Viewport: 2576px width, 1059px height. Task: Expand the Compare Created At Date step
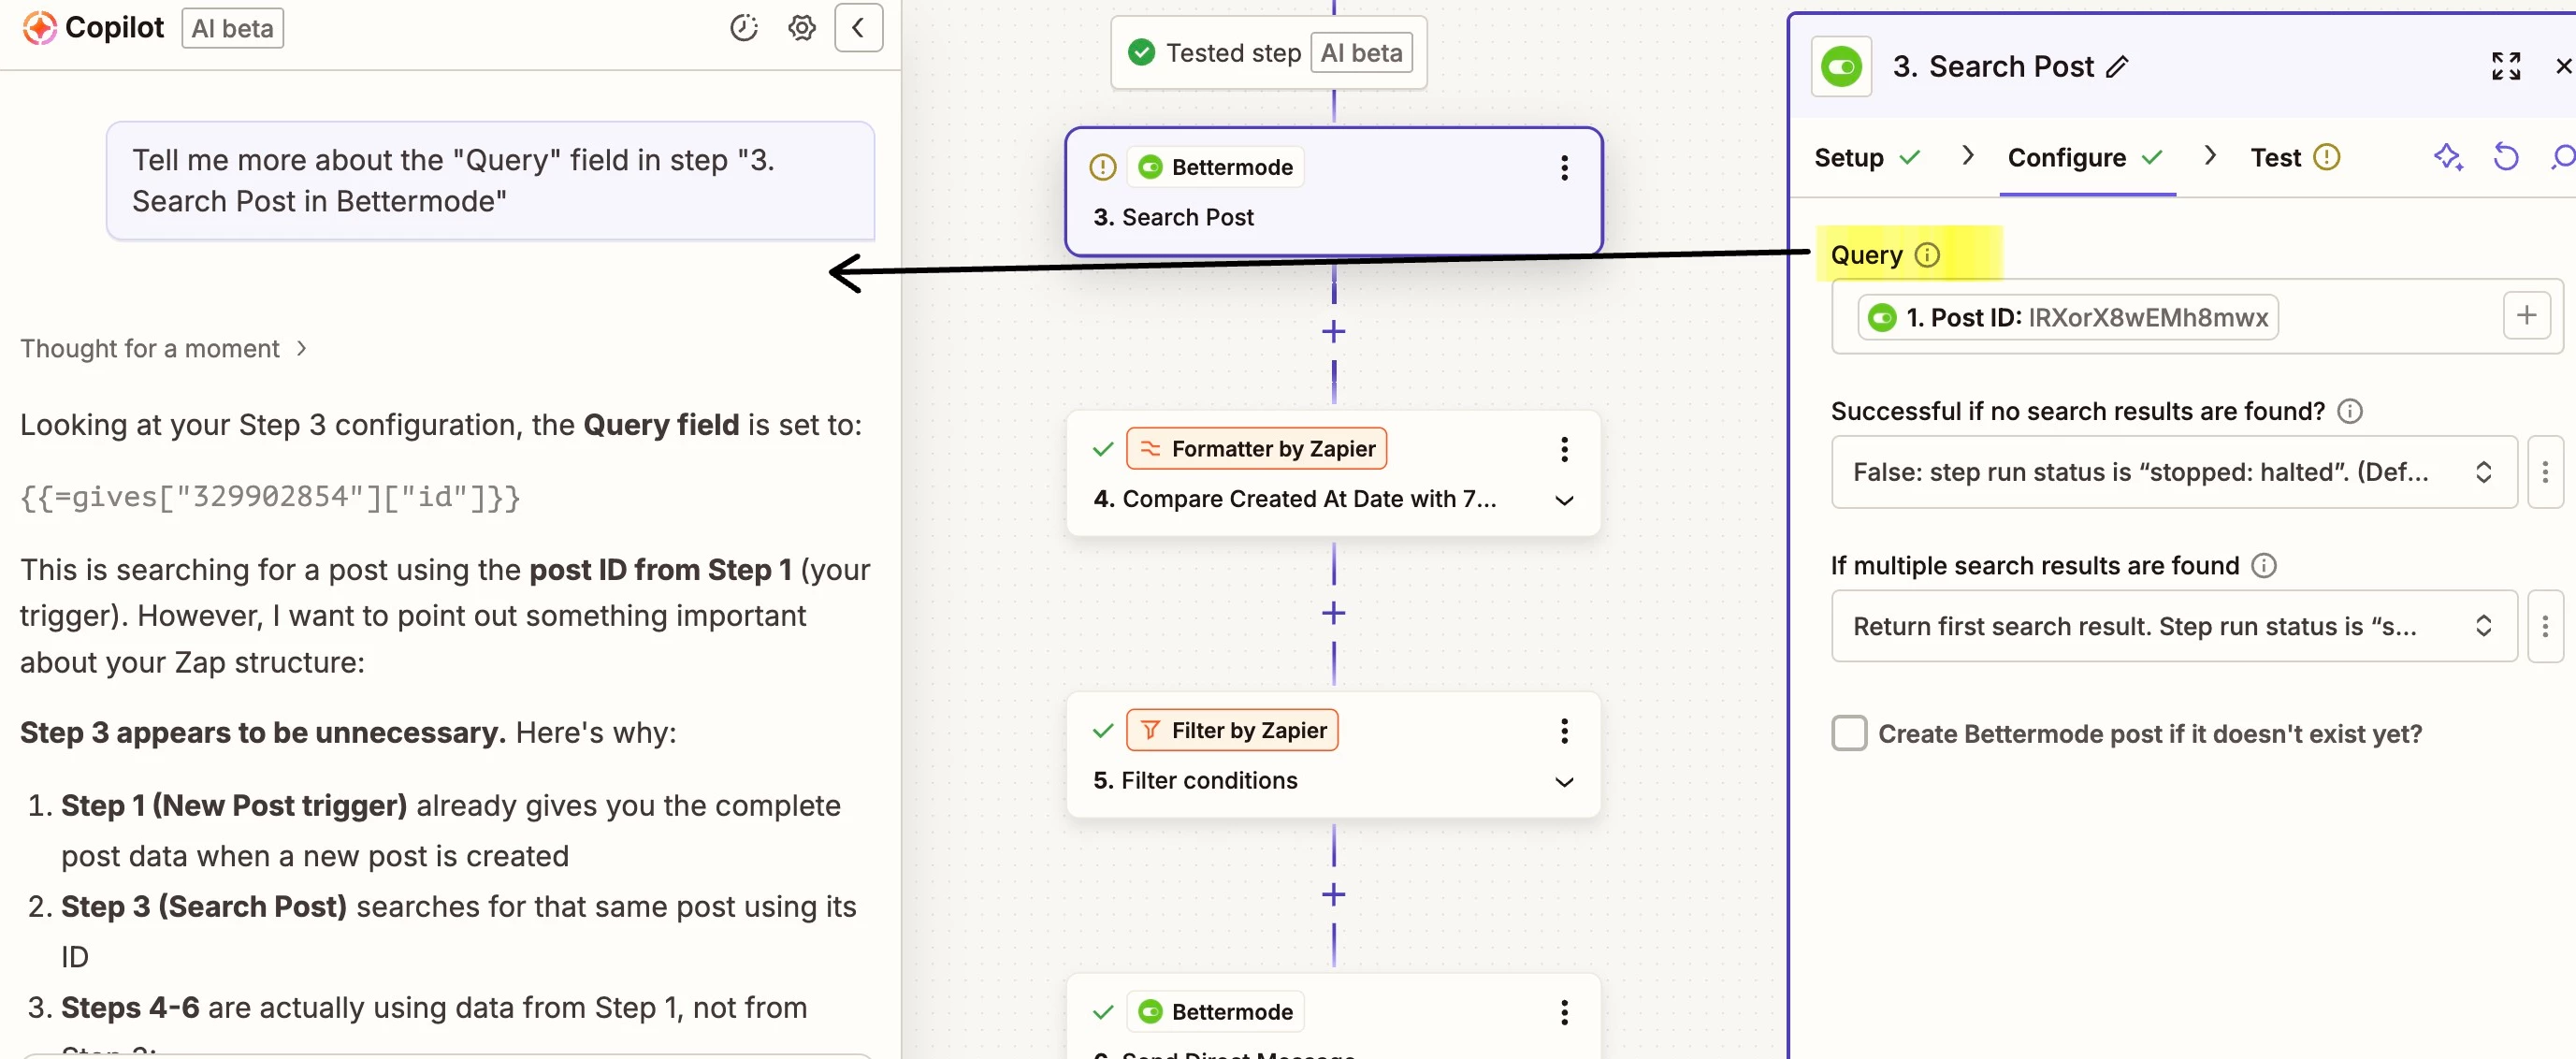click(1564, 500)
